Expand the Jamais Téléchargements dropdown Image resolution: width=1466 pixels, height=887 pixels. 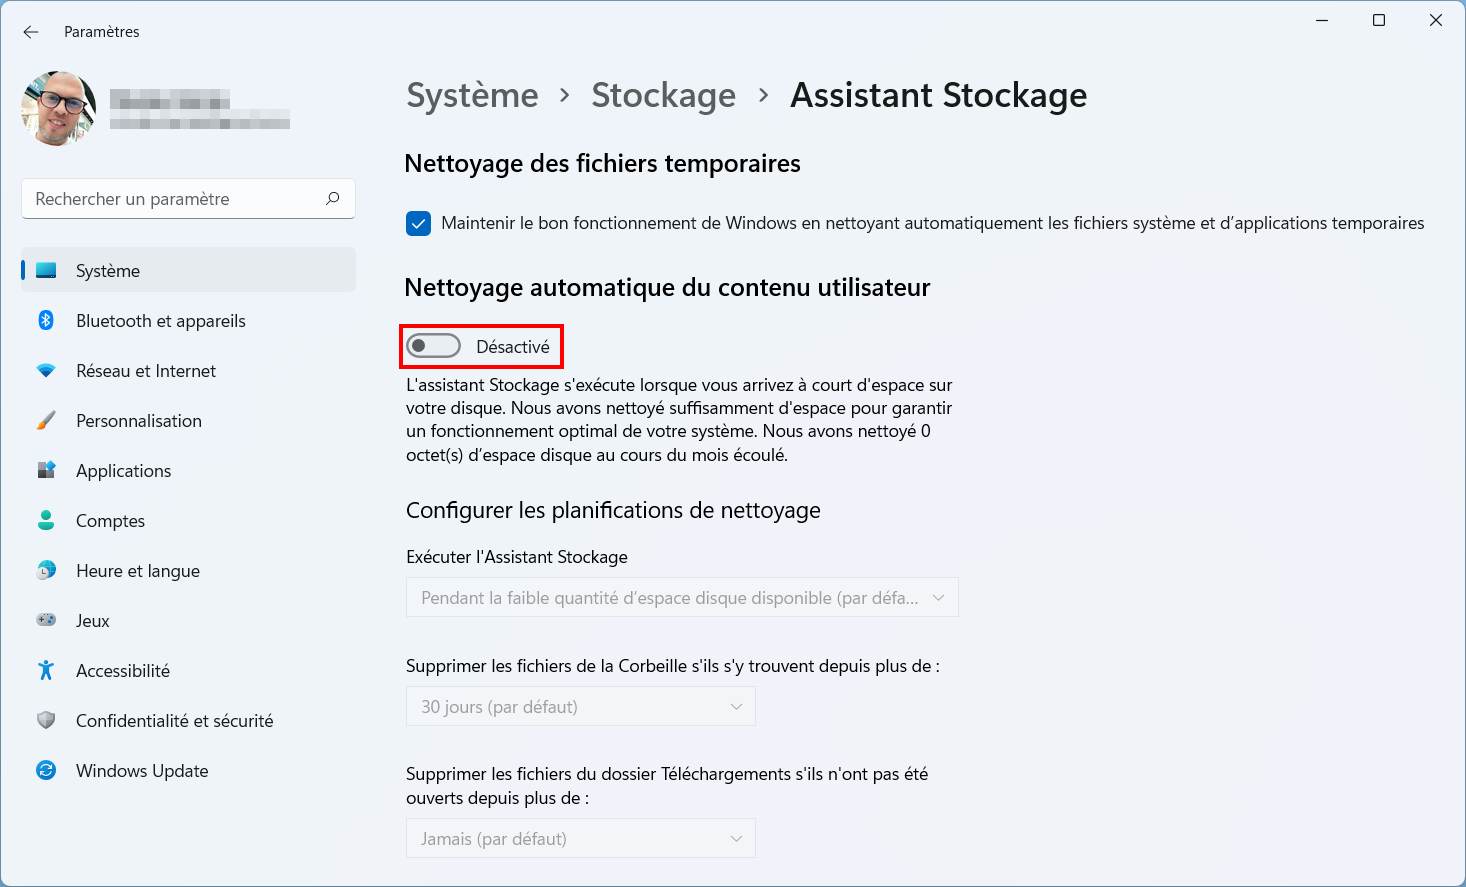tap(580, 838)
